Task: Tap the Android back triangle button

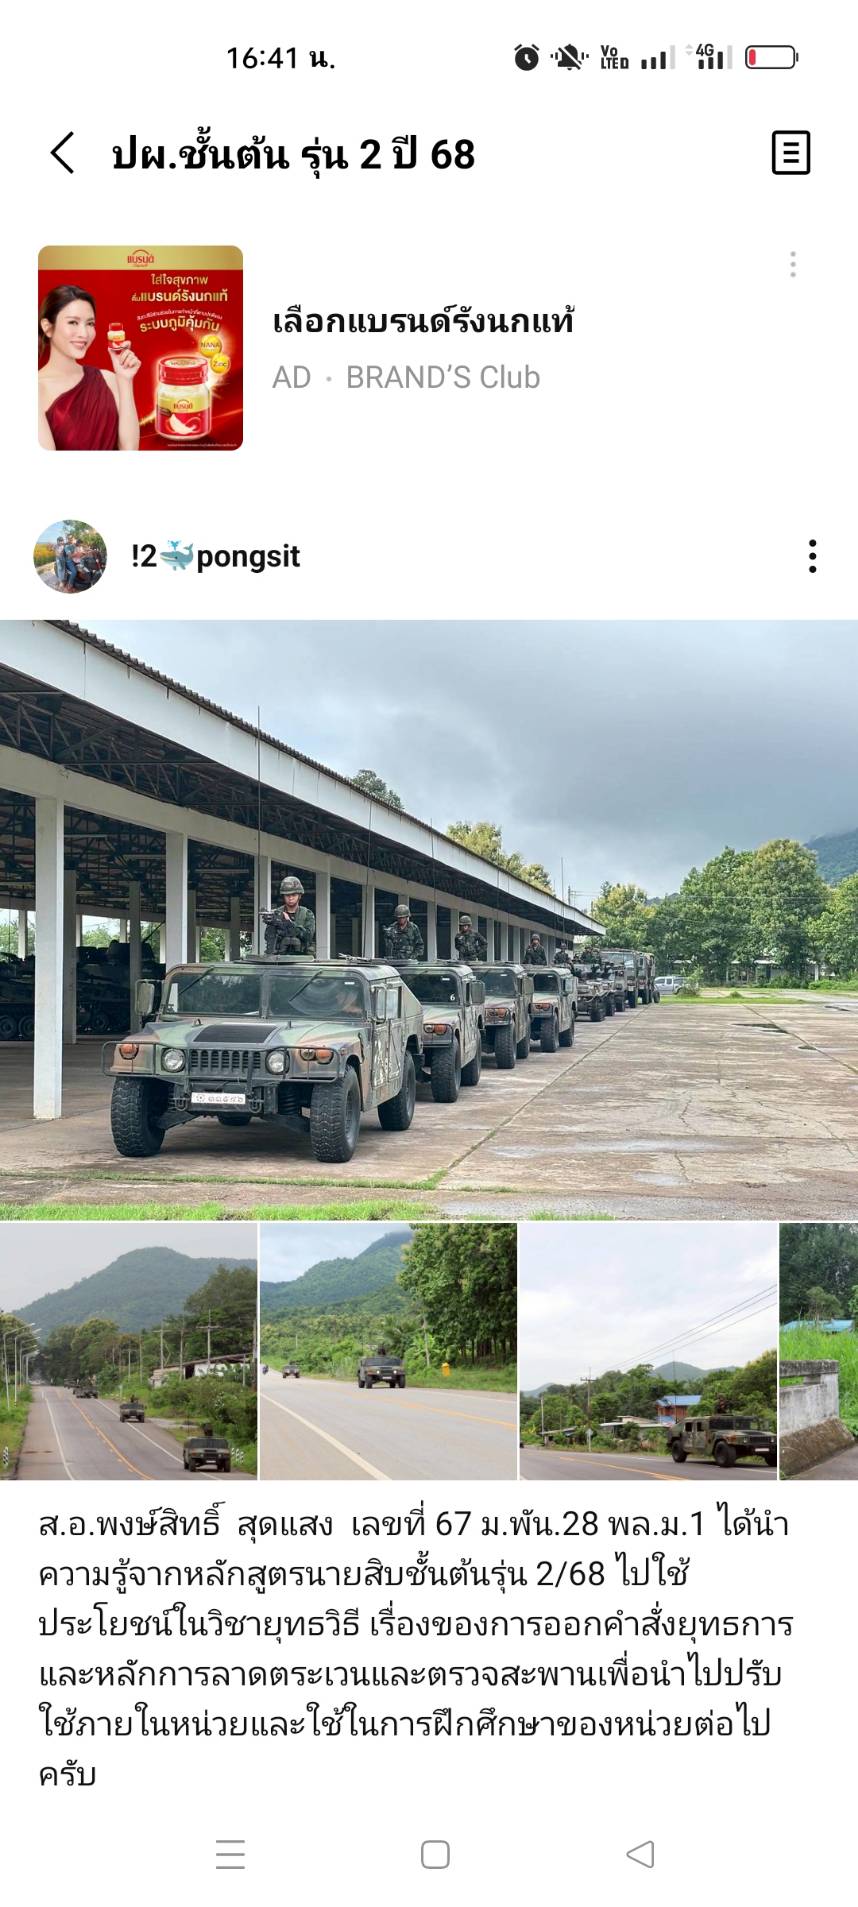Action: (640, 1854)
